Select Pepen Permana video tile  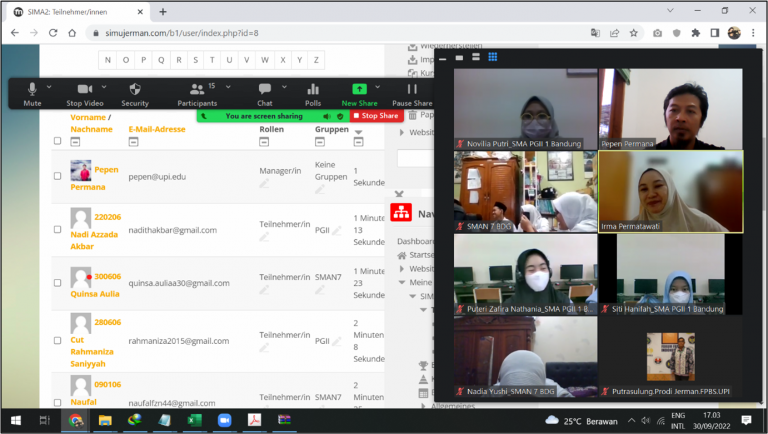[x=671, y=109]
